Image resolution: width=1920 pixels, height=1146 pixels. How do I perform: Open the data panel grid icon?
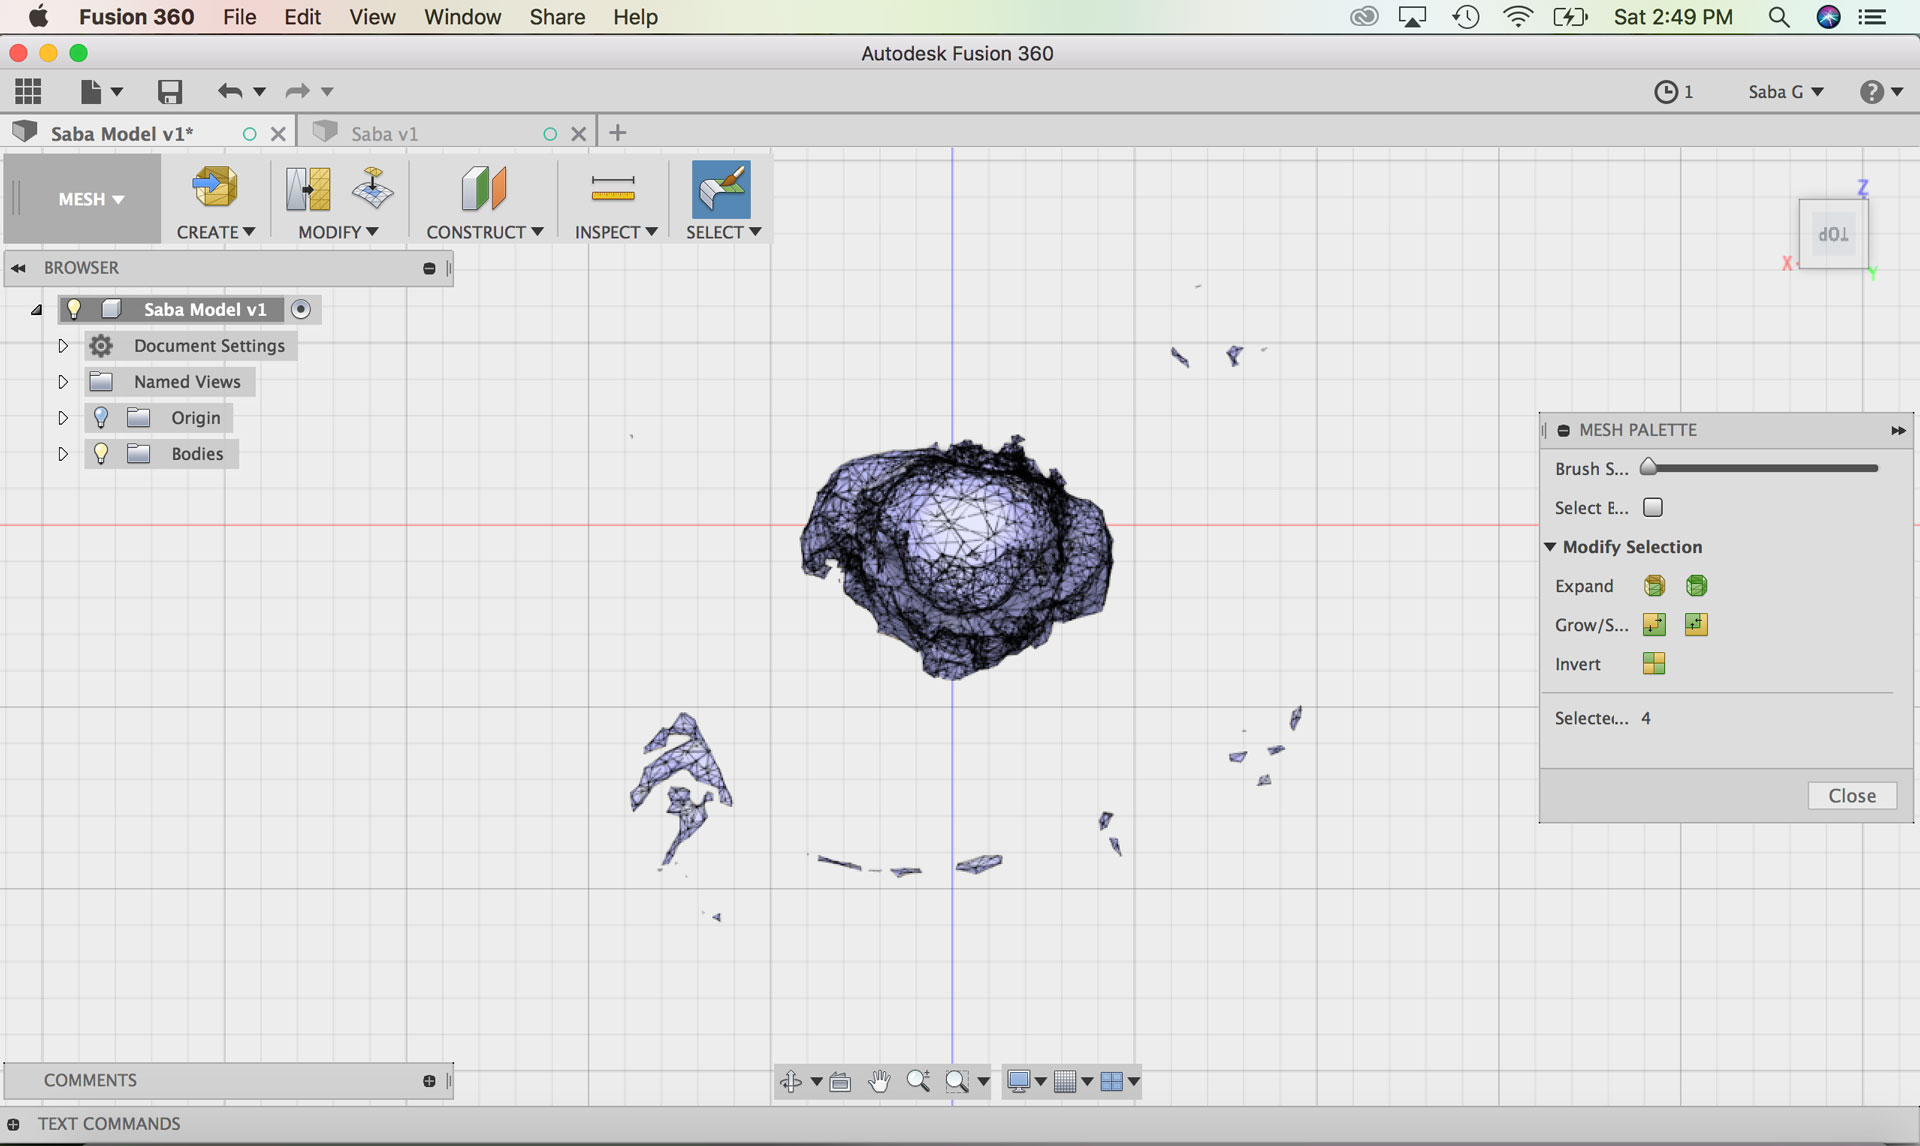point(28,92)
